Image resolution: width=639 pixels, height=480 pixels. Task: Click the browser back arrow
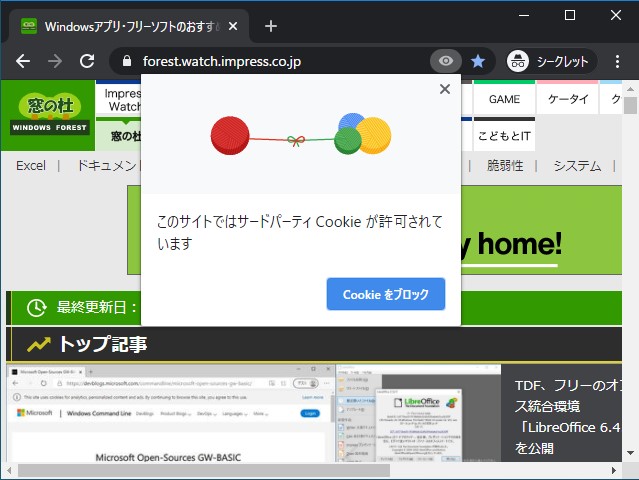click(23, 61)
